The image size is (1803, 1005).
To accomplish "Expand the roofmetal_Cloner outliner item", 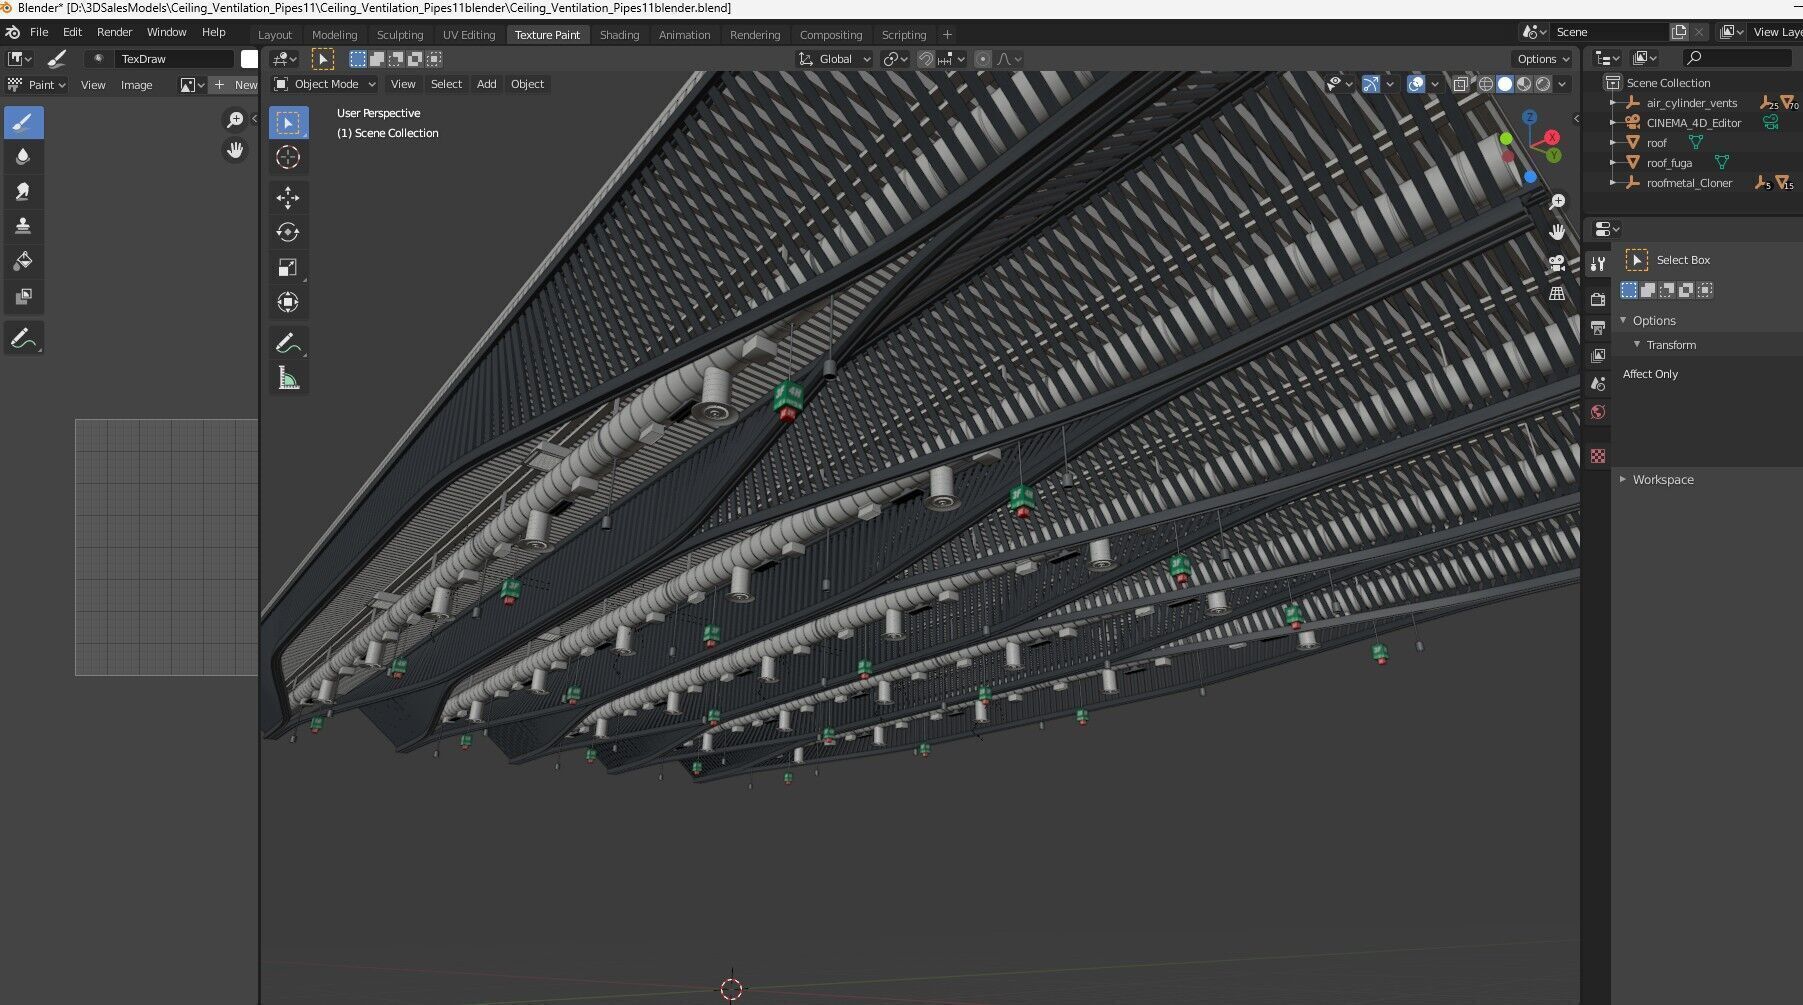I will (x=1613, y=183).
